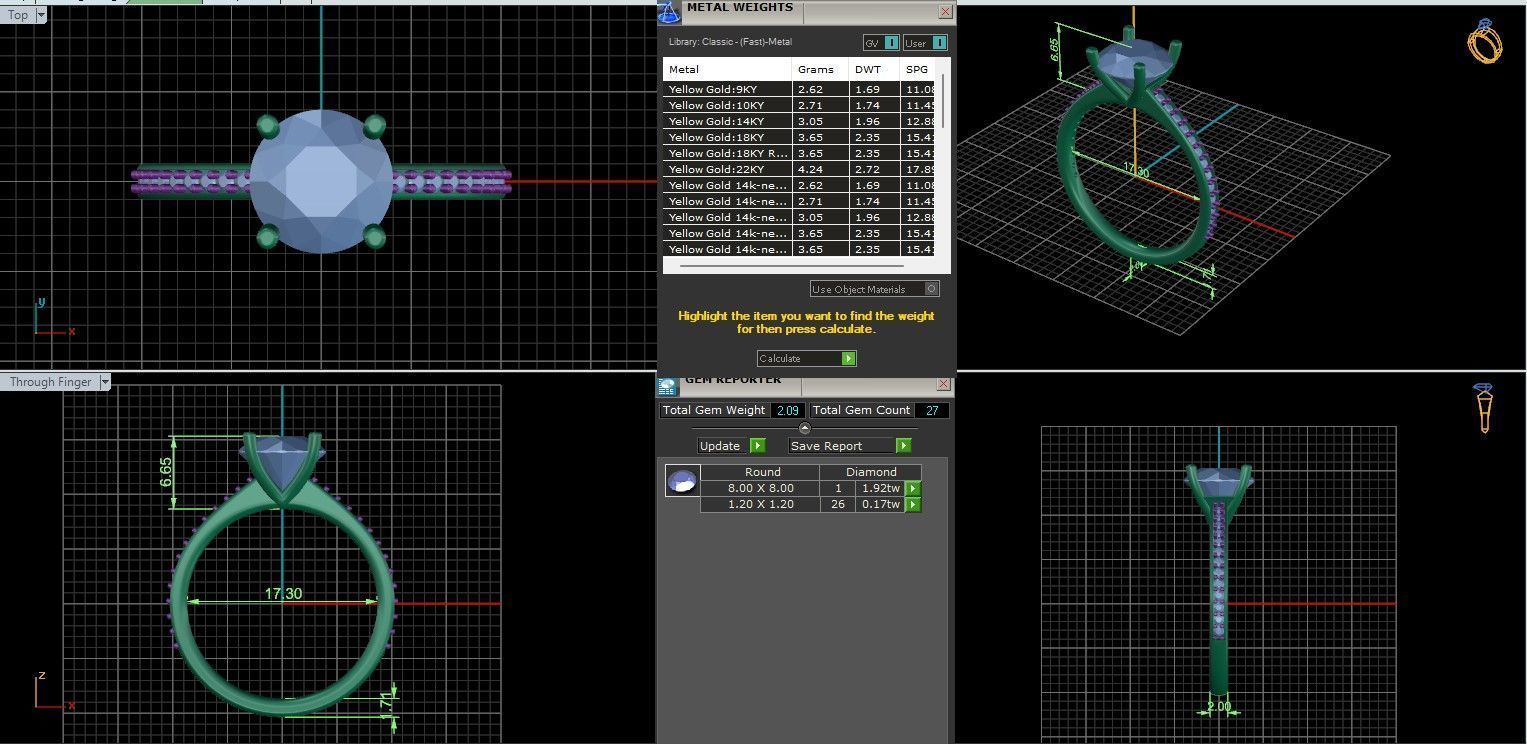Click the 4.24 grams cell
This screenshot has width=1527, height=744.
820,170
